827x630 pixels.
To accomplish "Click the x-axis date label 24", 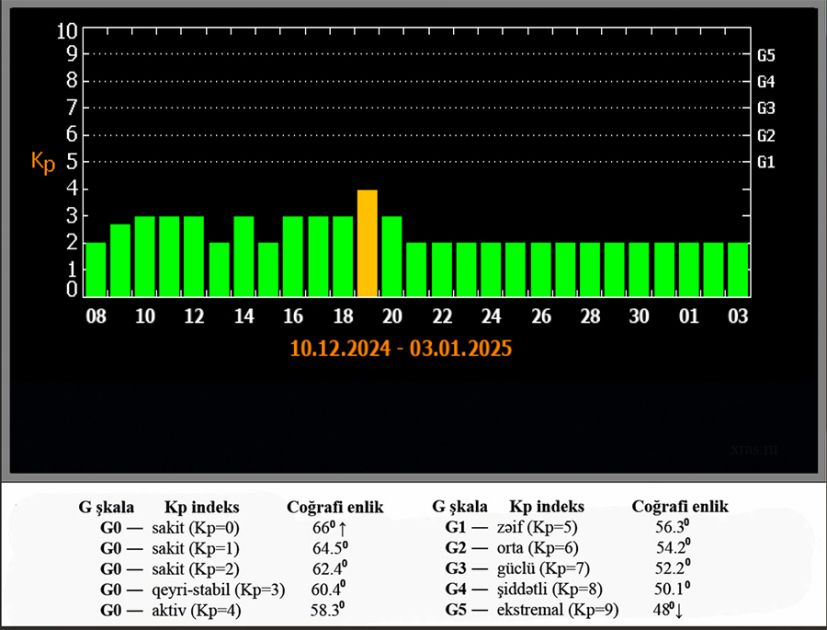I will (490, 317).
